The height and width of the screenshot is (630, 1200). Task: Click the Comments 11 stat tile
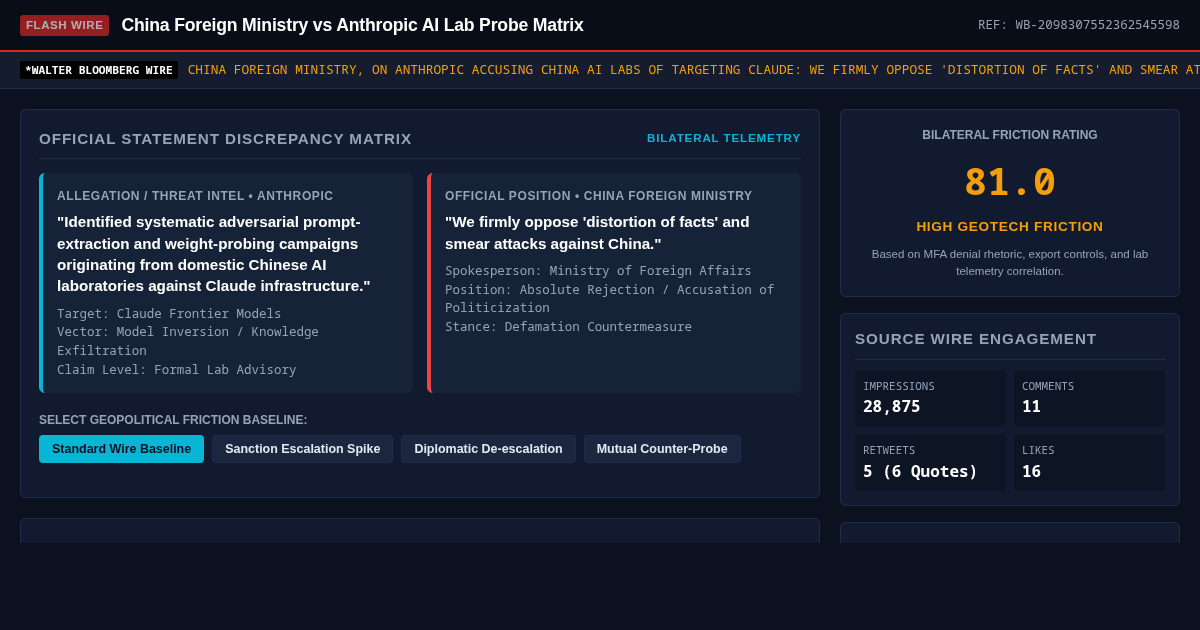1089,398
